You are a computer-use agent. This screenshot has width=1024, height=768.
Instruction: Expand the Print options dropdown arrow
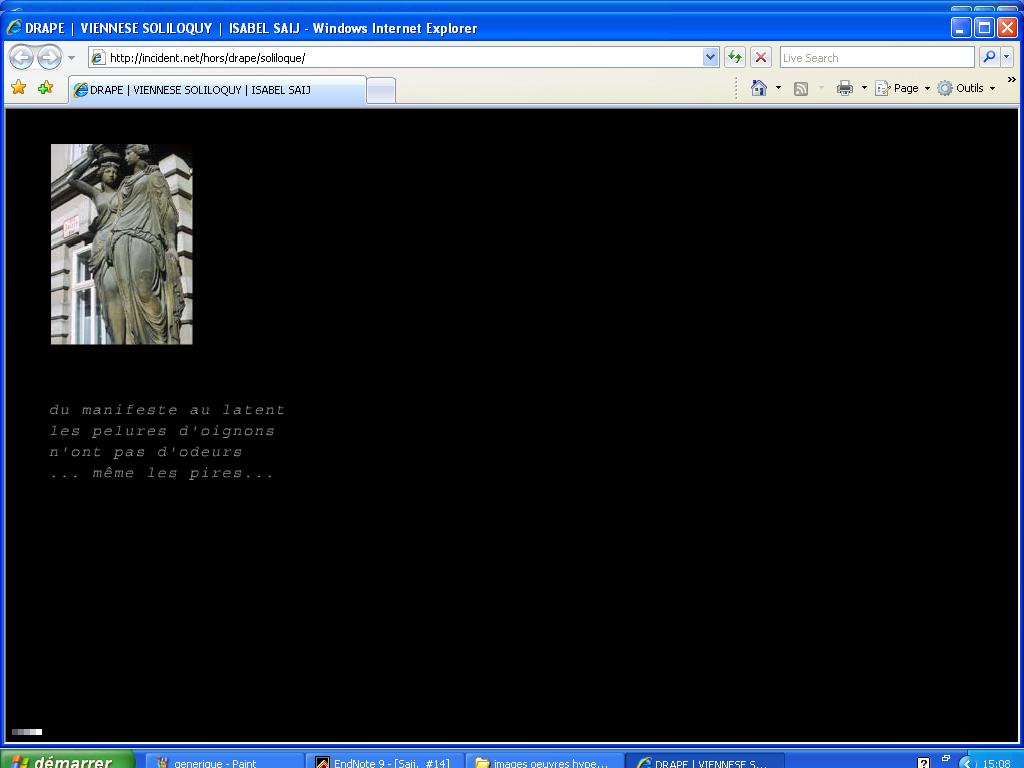(x=864, y=88)
